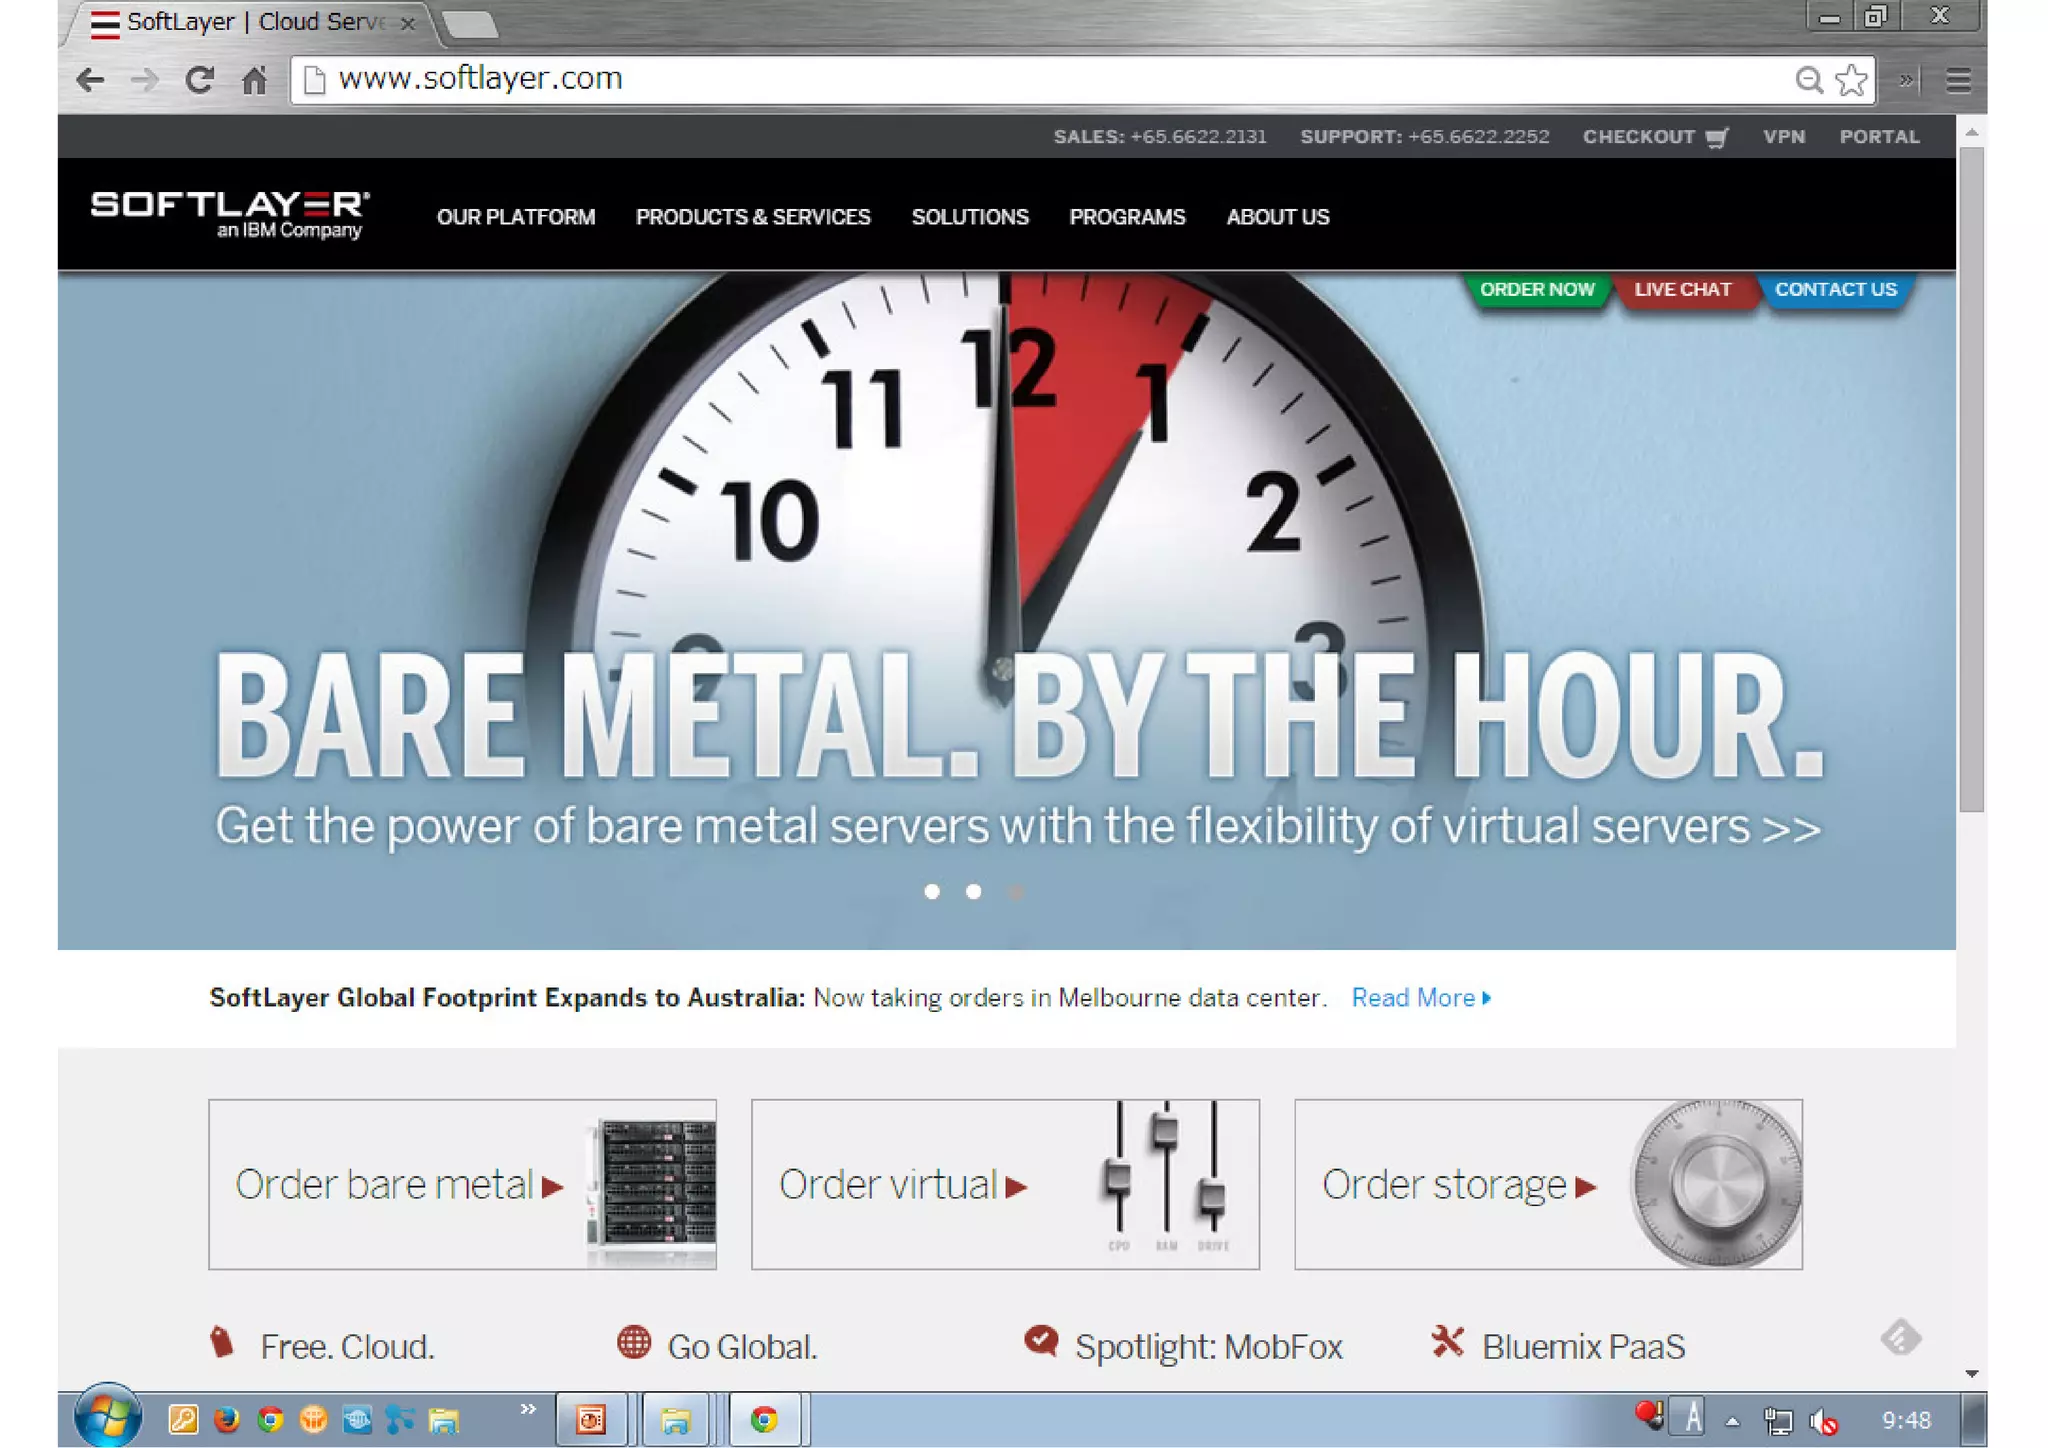2048x1448 pixels.
Task: Open Chrome hamburger menu icon
Action: tap(1958, 80)
